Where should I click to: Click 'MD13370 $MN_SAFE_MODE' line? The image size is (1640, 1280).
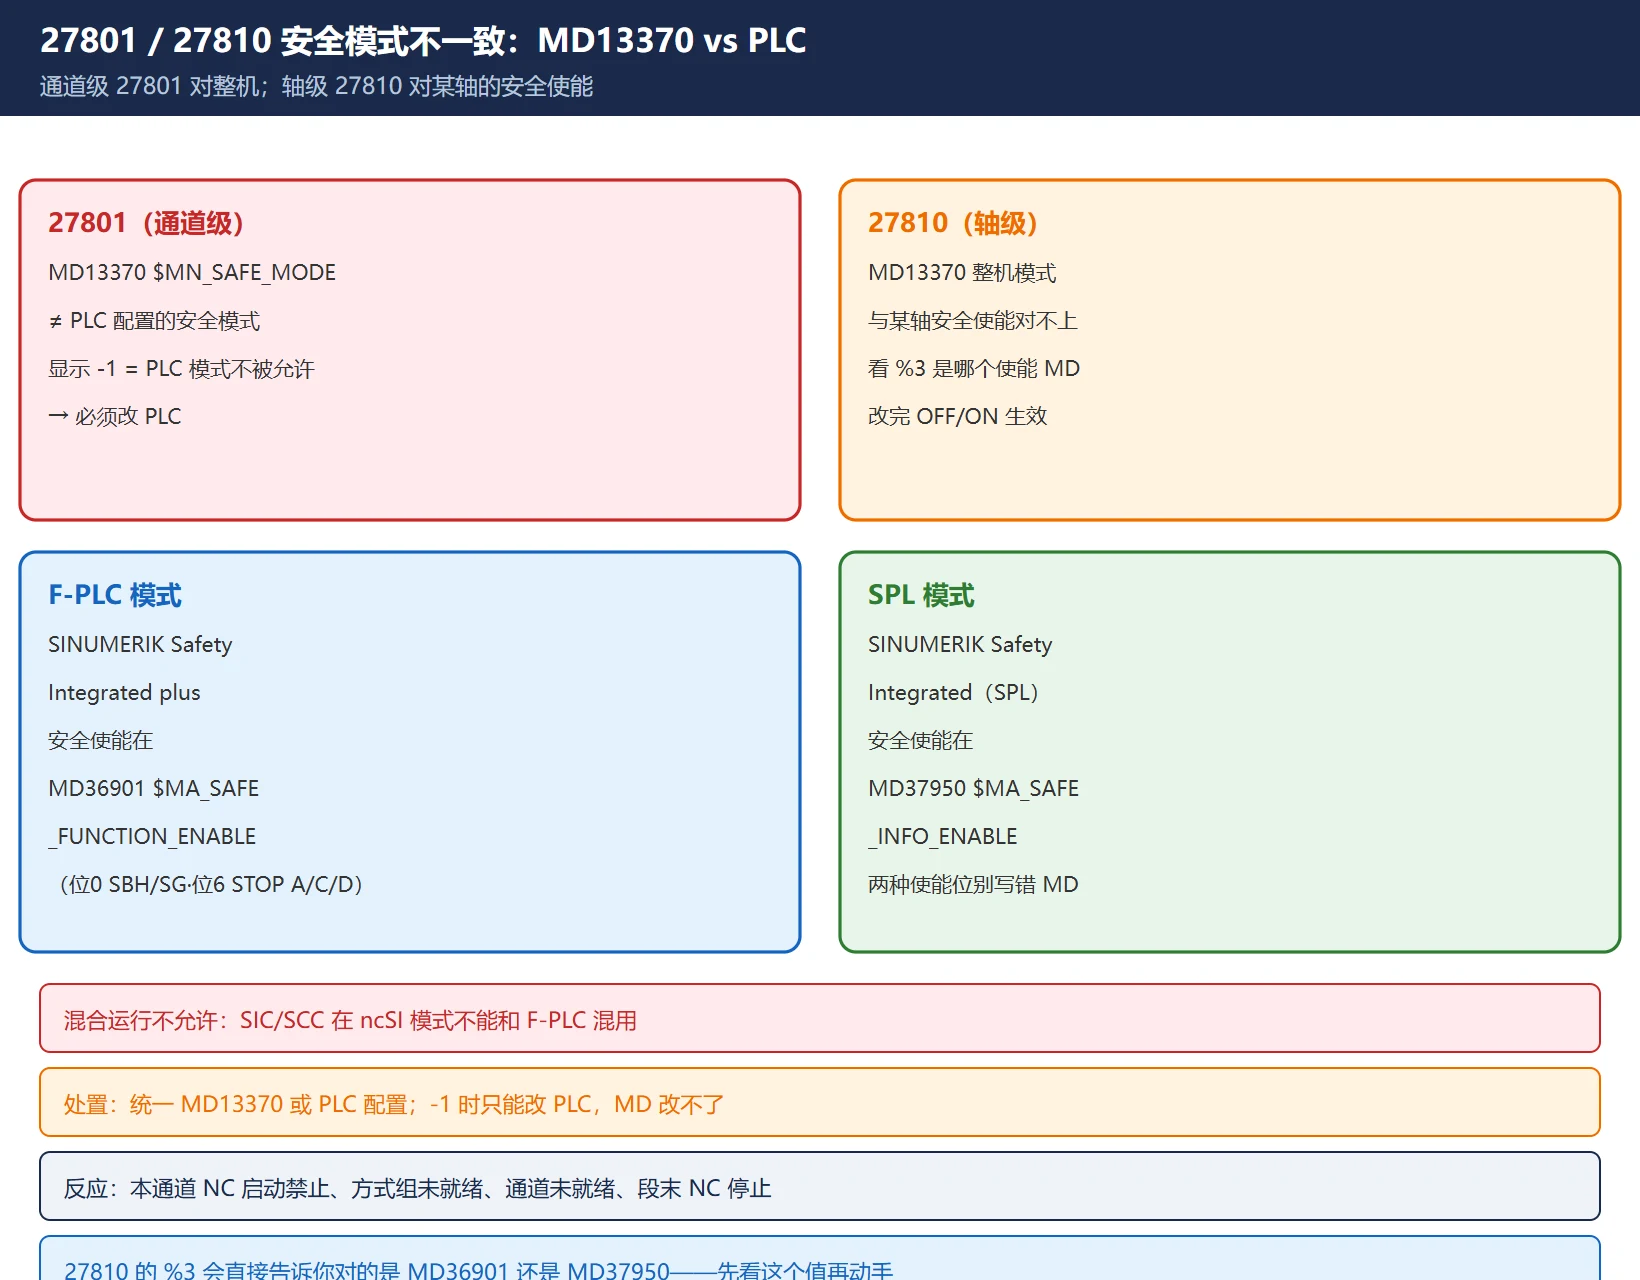(192, 272)
